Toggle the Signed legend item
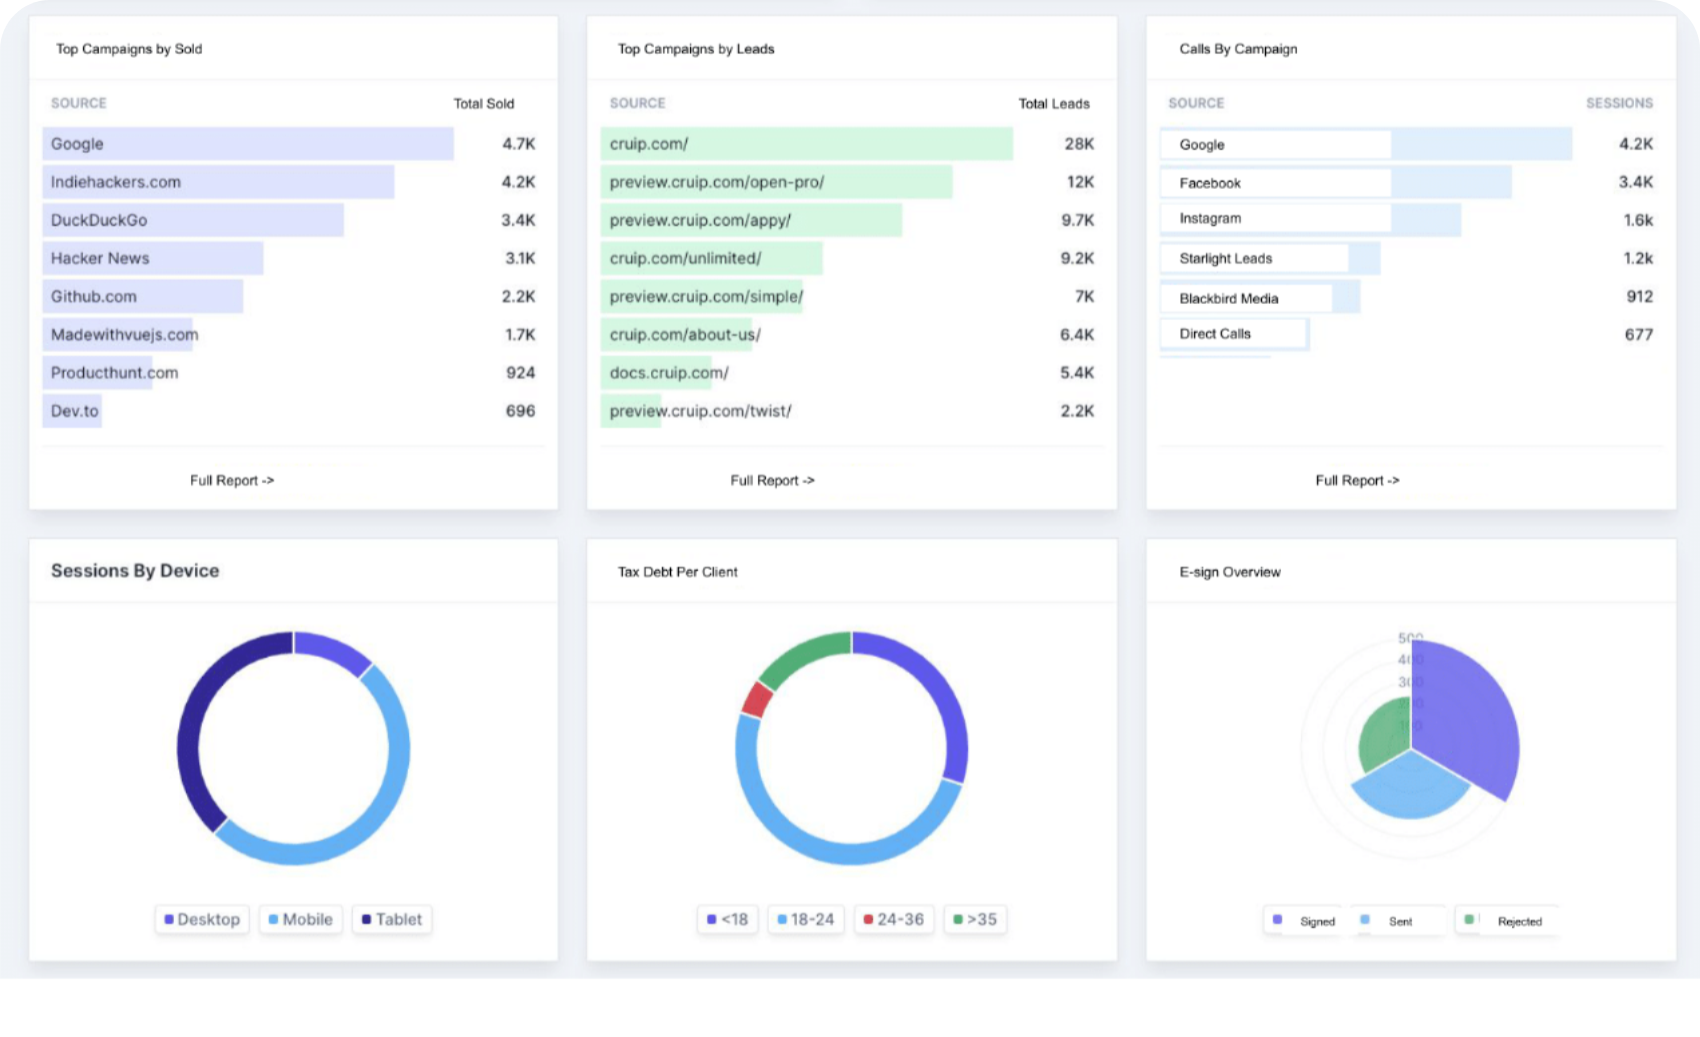 1304,921
